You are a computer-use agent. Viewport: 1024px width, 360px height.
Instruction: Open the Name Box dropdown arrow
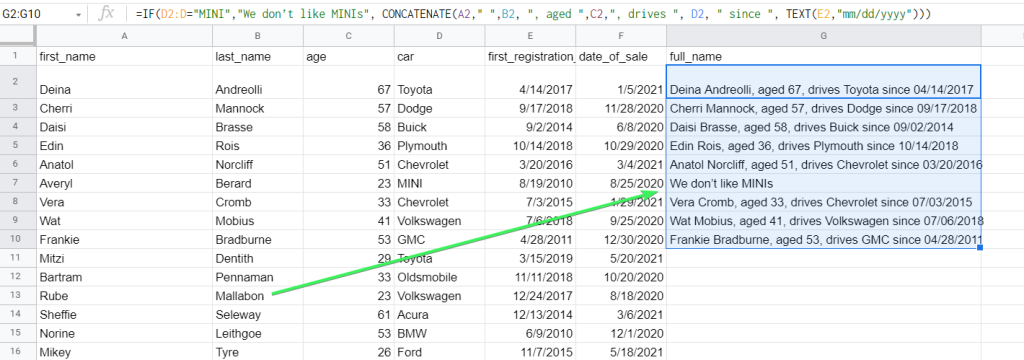click(x=78, y=14)
